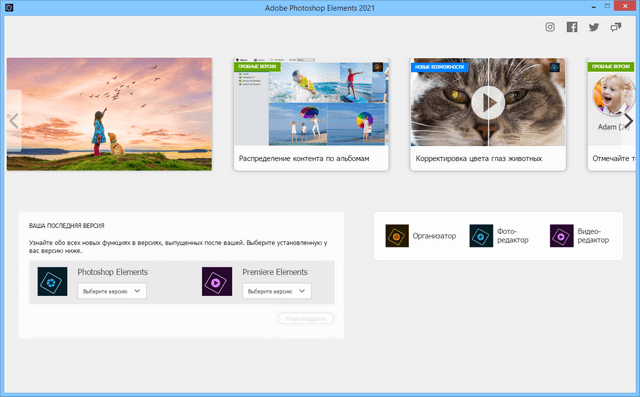Image resolution: width=640 pixels, height=397 pixels.
Task: Open Premiere Elements version dropdown
Action: pyautogui.click(x=277, y=291)
